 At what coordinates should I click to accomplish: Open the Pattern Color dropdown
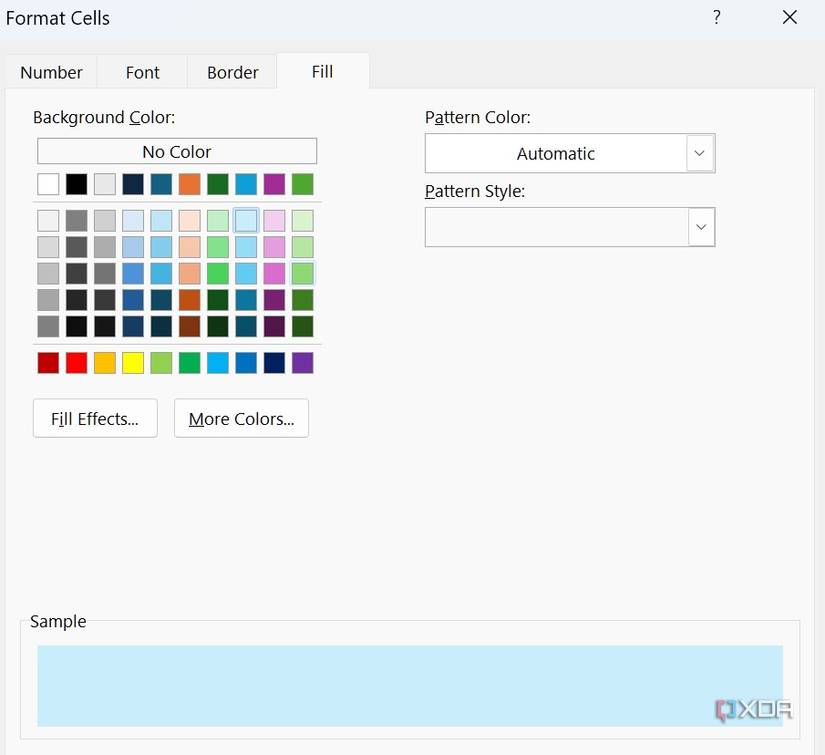pos(701,153)
